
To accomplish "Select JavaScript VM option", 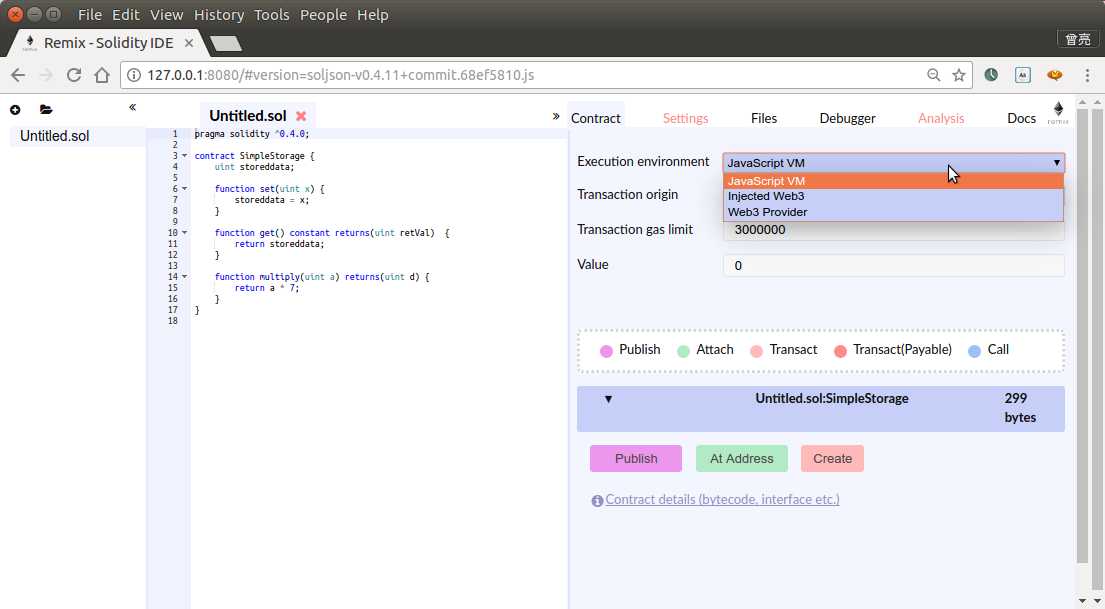I will pyautogui.click(x=894, y=181).
